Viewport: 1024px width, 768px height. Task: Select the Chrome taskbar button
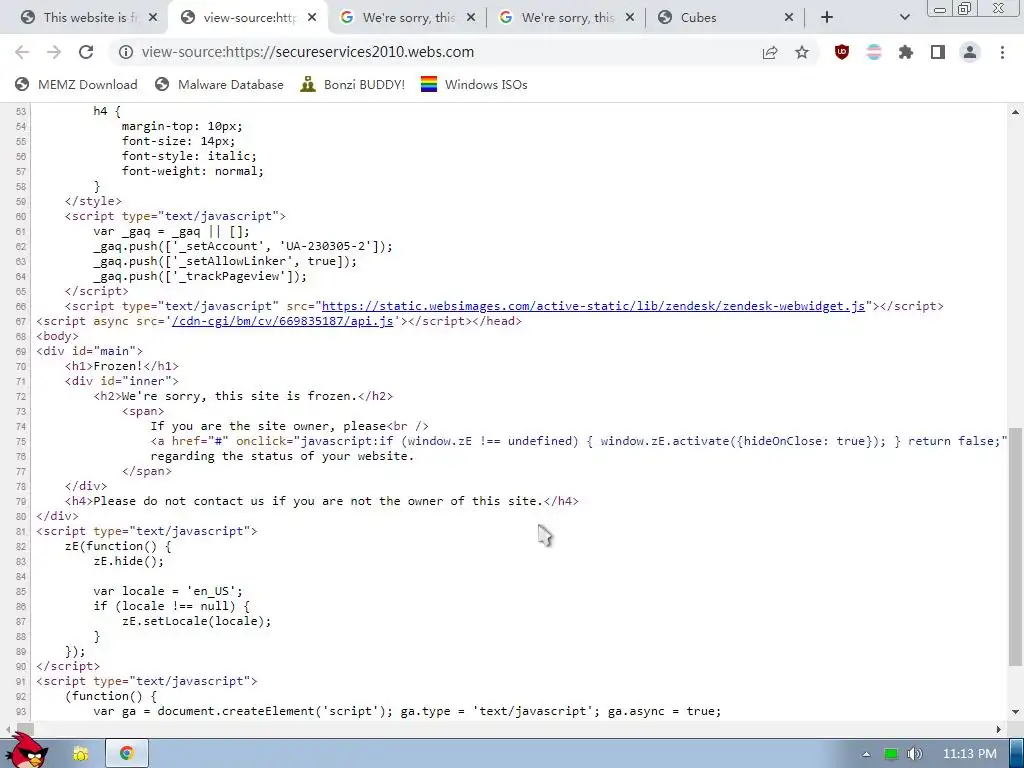pos(127,754)
